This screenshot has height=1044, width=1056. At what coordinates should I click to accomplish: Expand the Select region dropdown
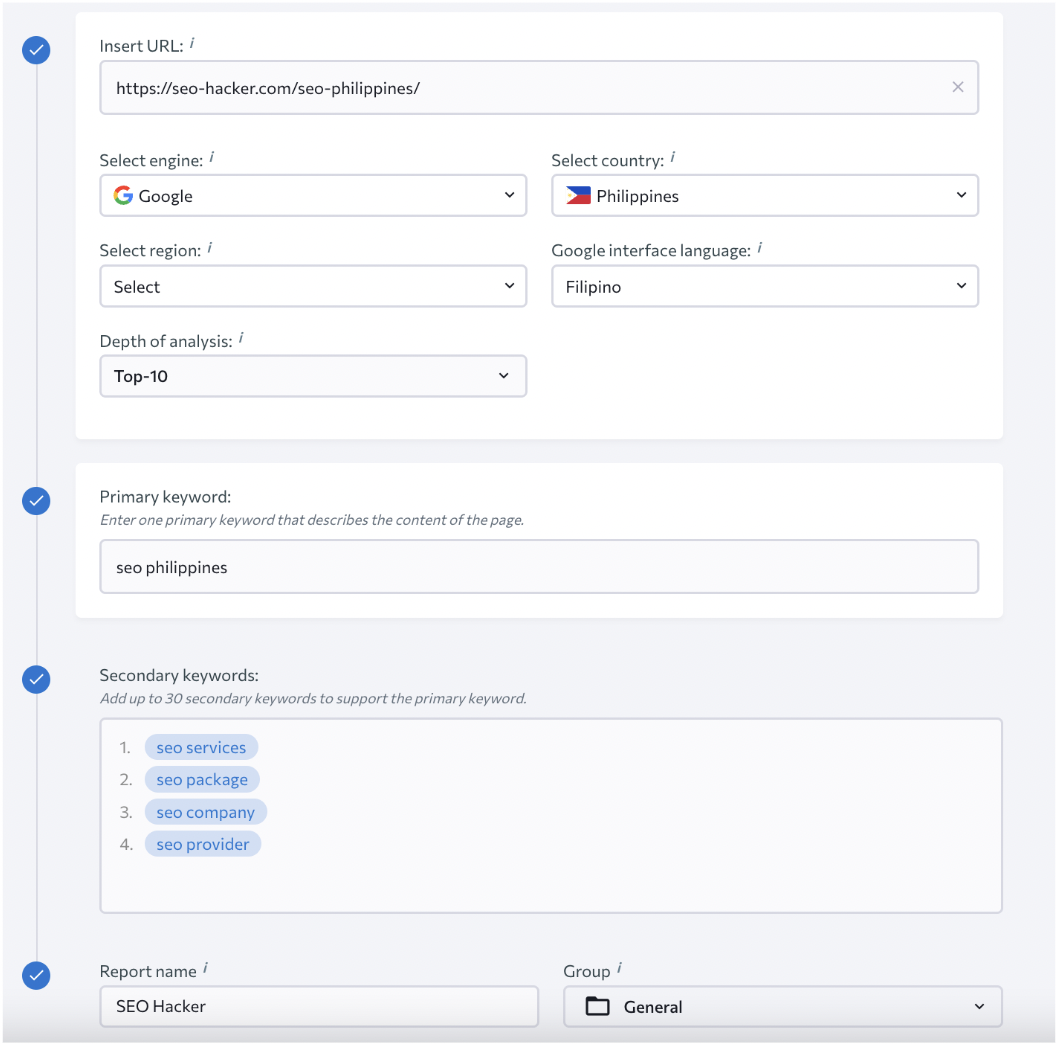313,287
